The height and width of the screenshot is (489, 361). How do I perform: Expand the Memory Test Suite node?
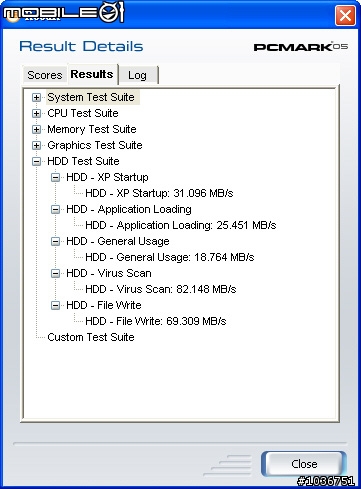click(x=36, y=129)
